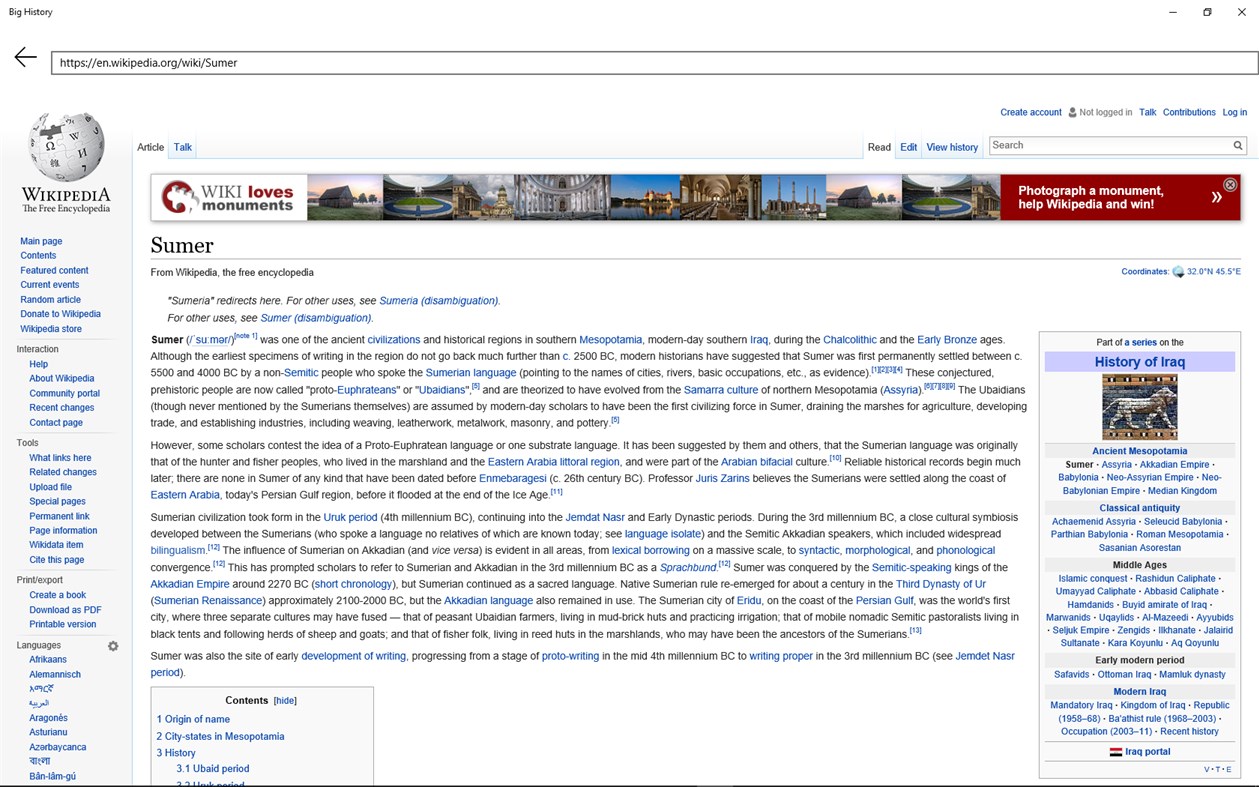The height and width of the screenshot is (787, 1259).
Task: Click the search magnifier icon
Action: (1238, 146)
